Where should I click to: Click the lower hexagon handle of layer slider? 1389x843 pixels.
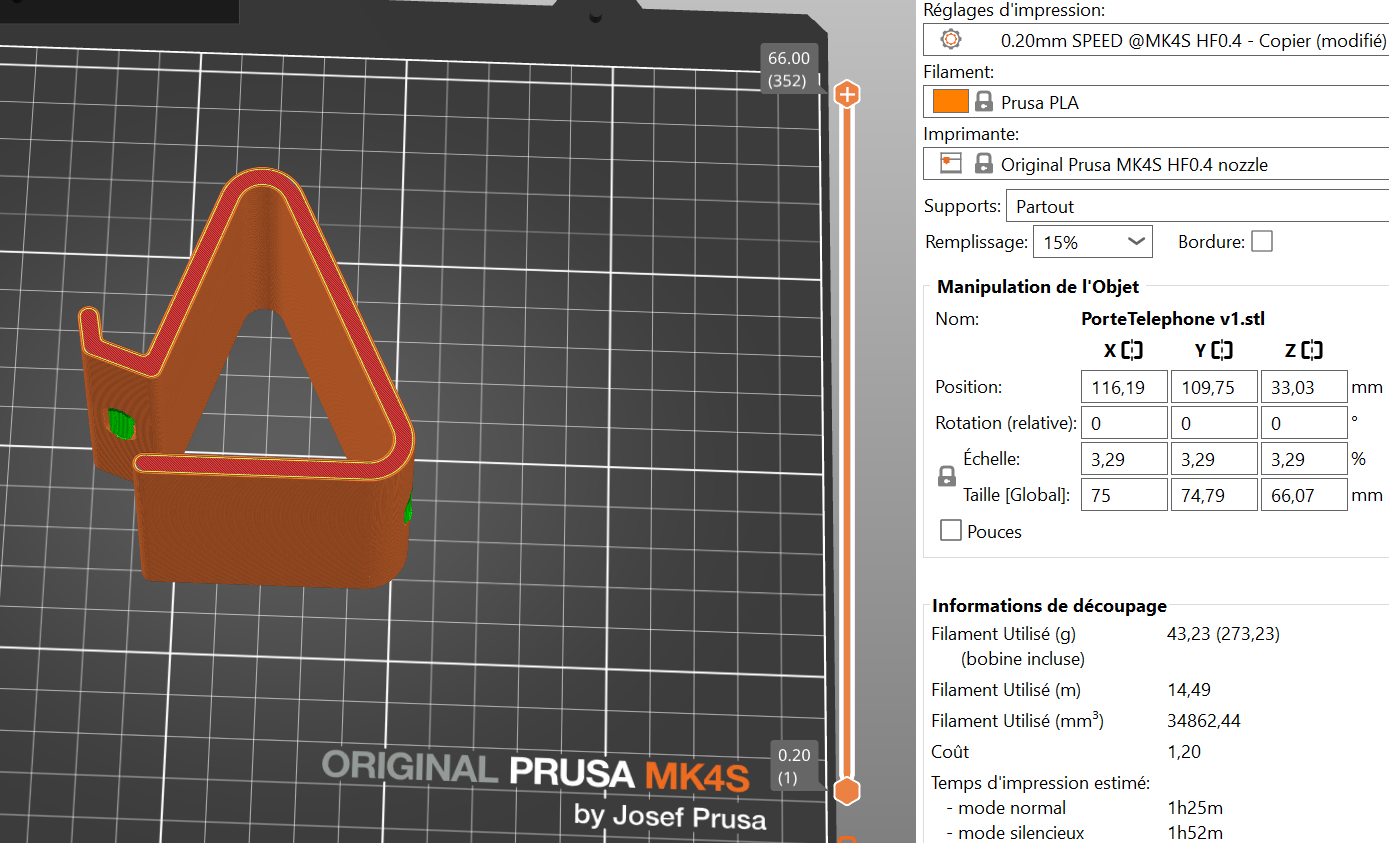click(847, 791)
